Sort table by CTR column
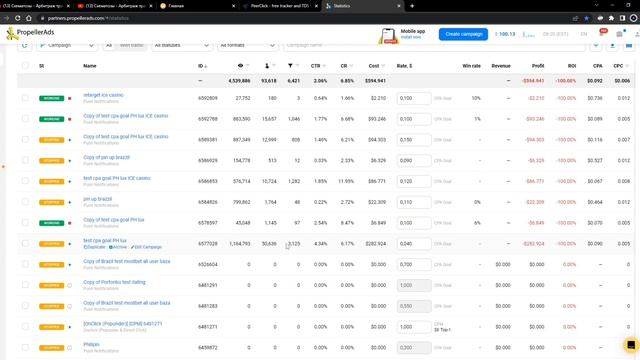The width and height of the screenshot is (640, 360). coord(318,66)
